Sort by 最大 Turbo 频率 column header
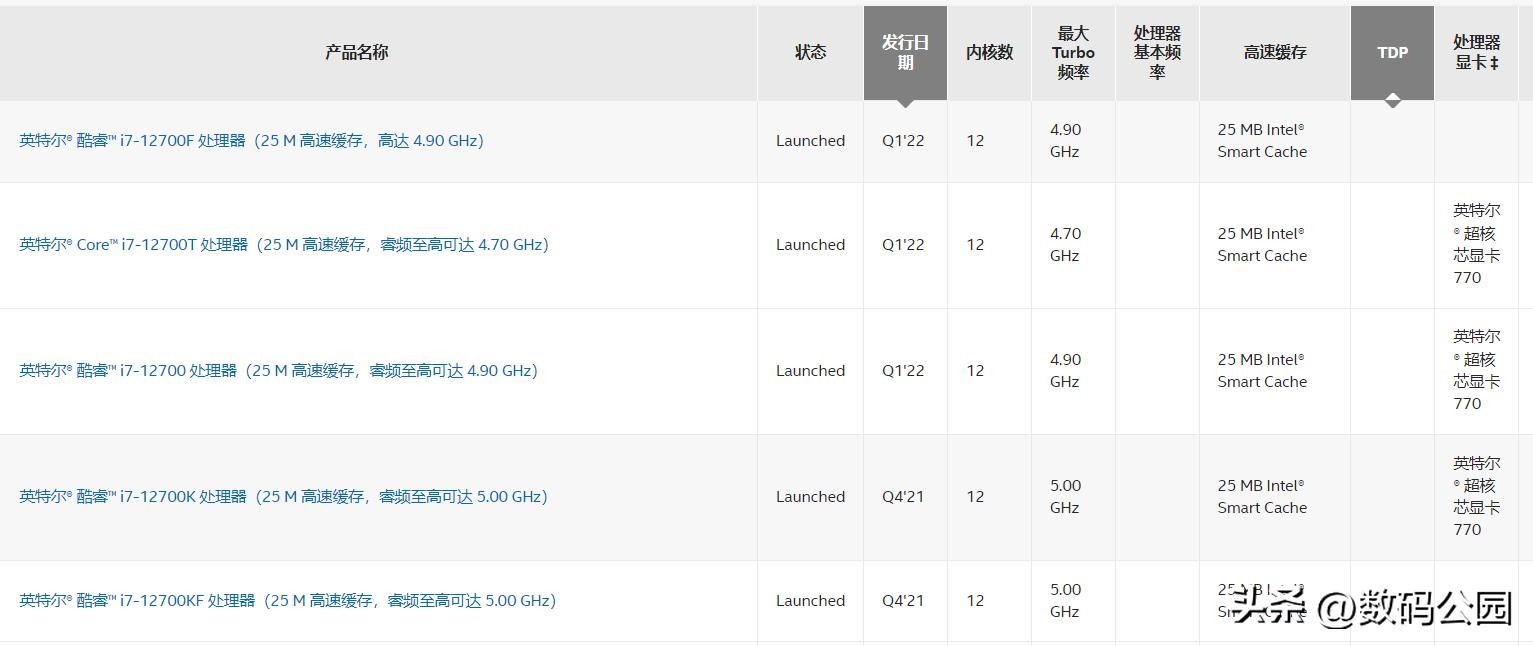This screenshot has height=646, width=1533. (1073, 52)
